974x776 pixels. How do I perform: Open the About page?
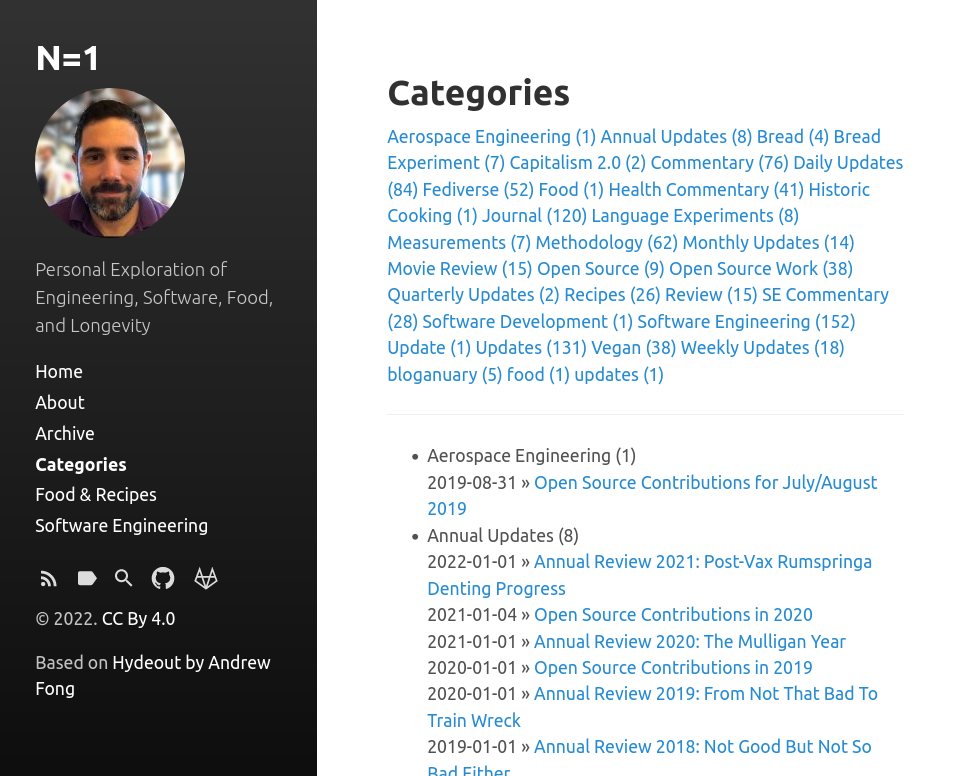60,403
